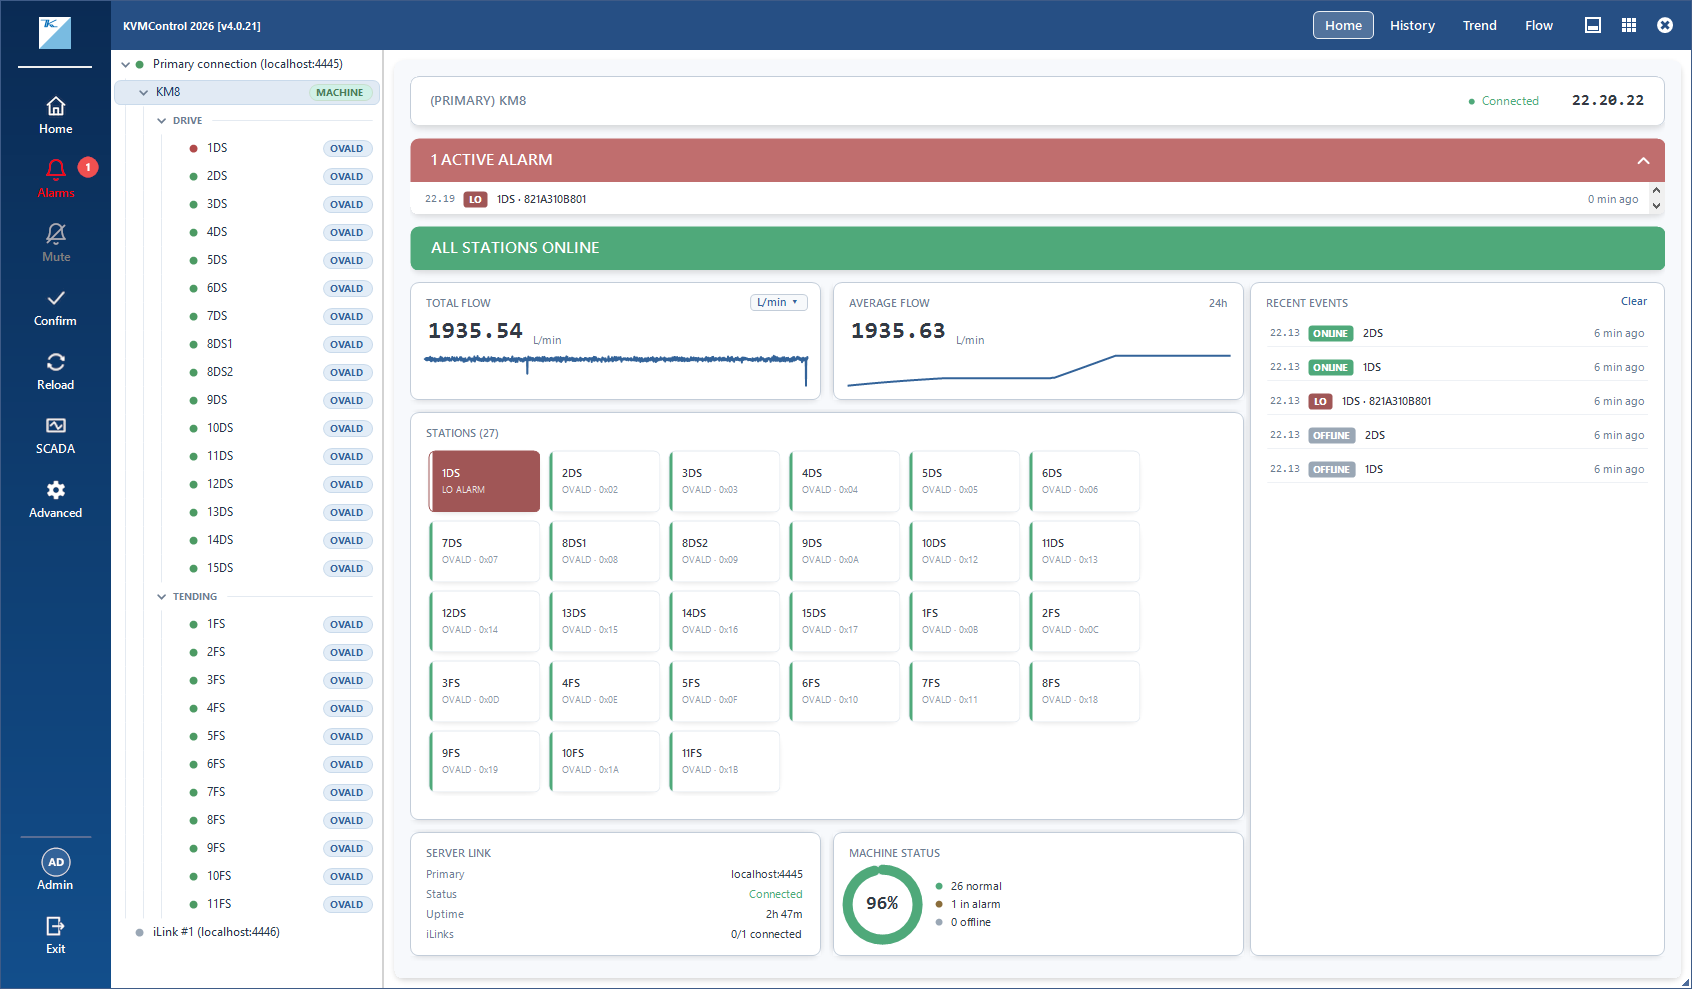The image size is (1692, 989).
Task: Collapse Primary connection tree node
Action: 126,64
